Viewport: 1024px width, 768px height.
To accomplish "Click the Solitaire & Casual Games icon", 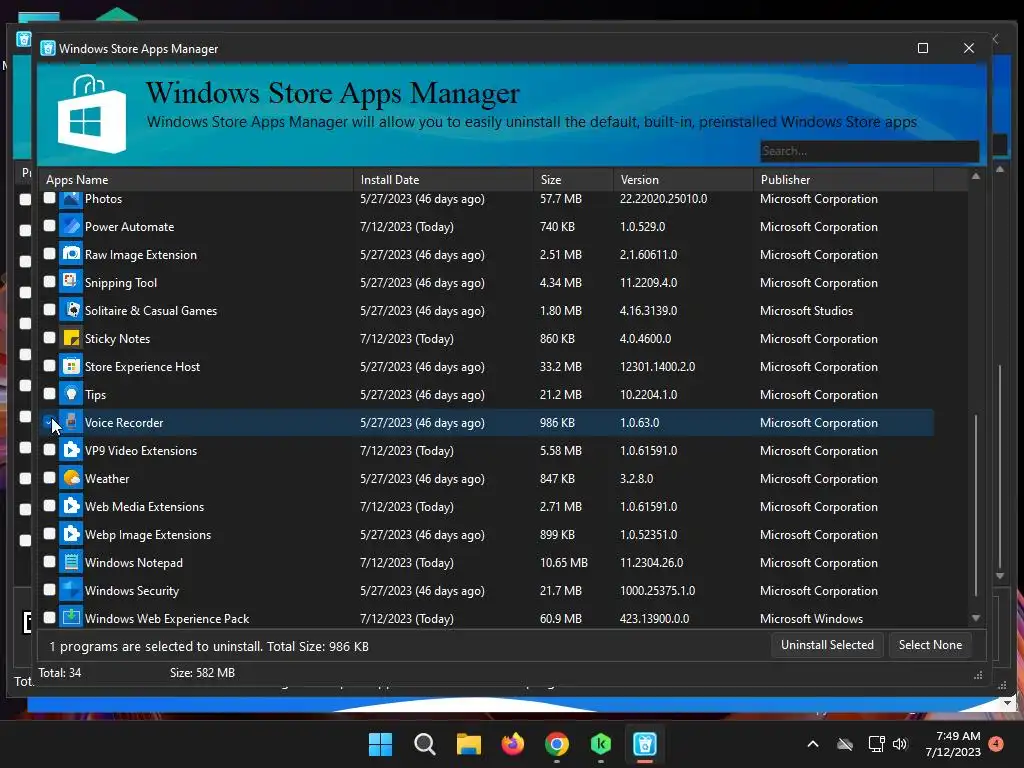I will pyautogui.click(x=71, y=311).
